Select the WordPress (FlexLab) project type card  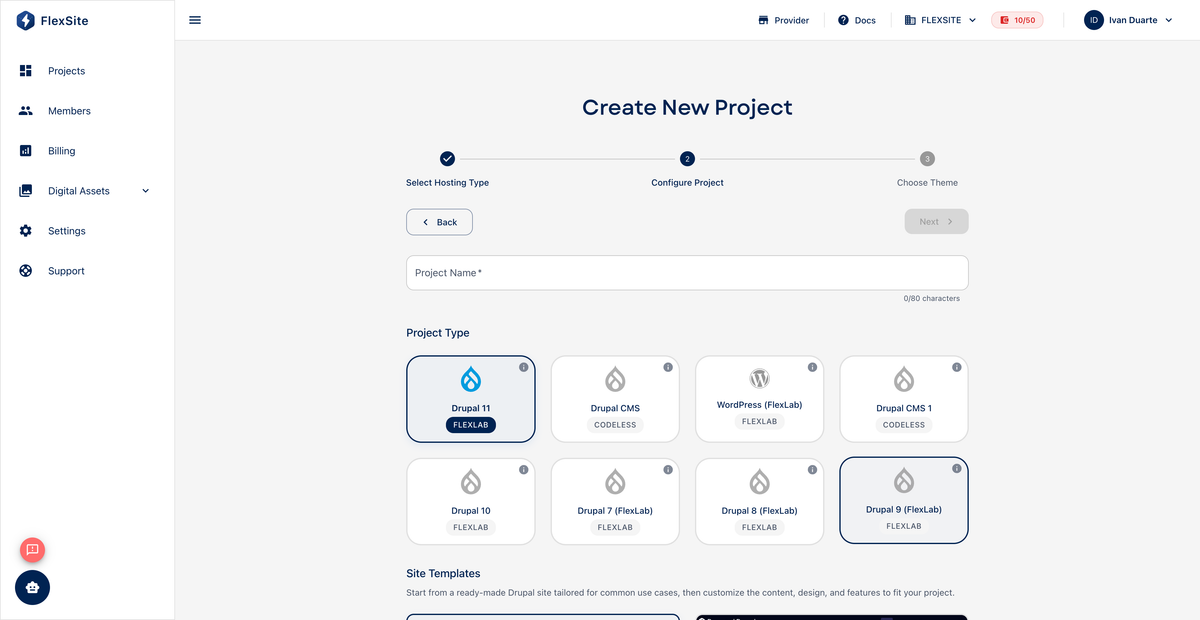click(759, 399)
